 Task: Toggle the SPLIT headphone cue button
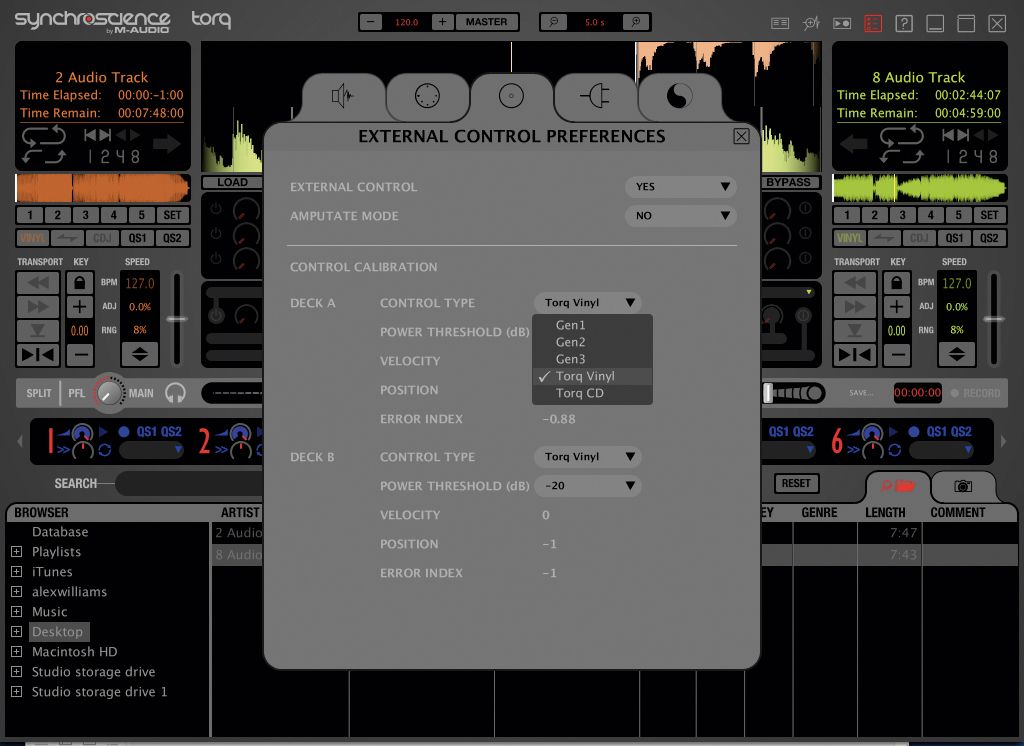(39, 393)
